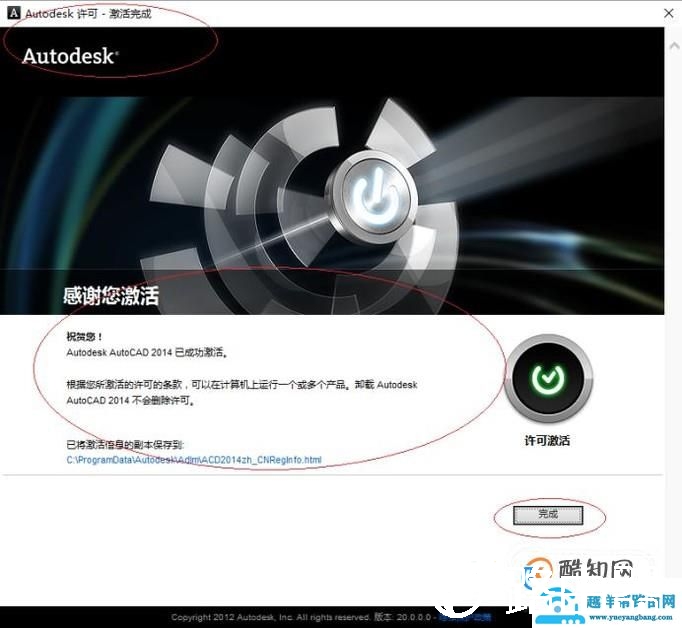The height and width of the screenshot is (628, 682).
Task: Click the 感谢您激活 heading text
Action: pos(111,296)
